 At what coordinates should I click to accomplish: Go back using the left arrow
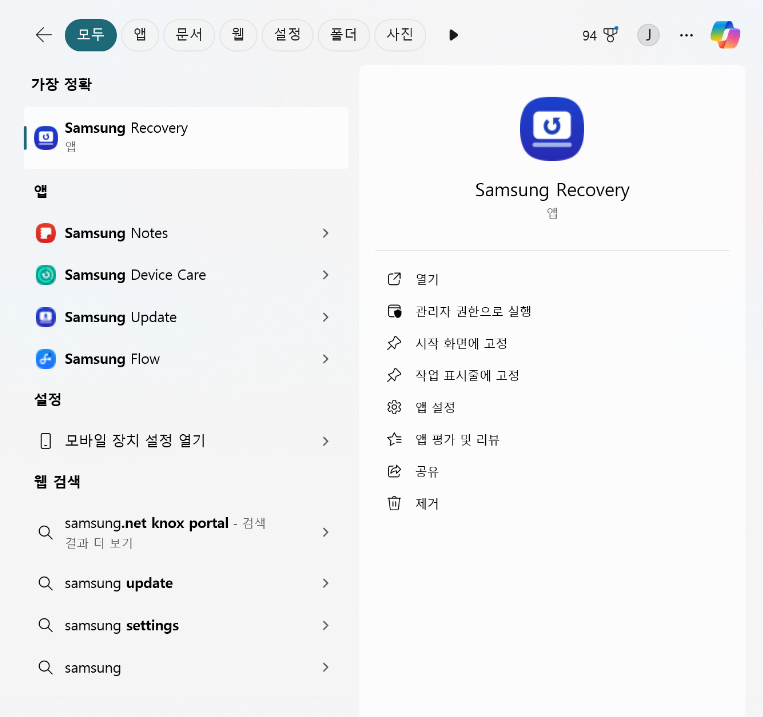pyautogui.click(x=44, y=35)
